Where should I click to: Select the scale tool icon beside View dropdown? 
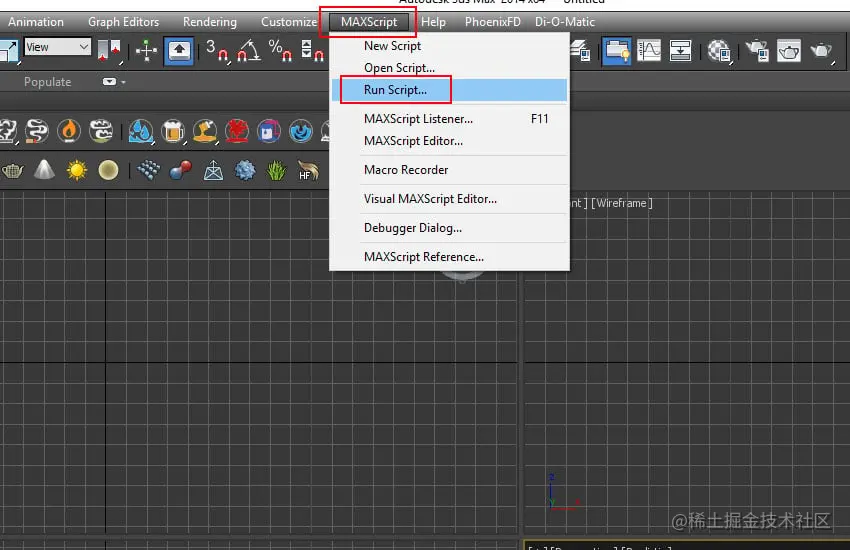(x=9, y=51)
